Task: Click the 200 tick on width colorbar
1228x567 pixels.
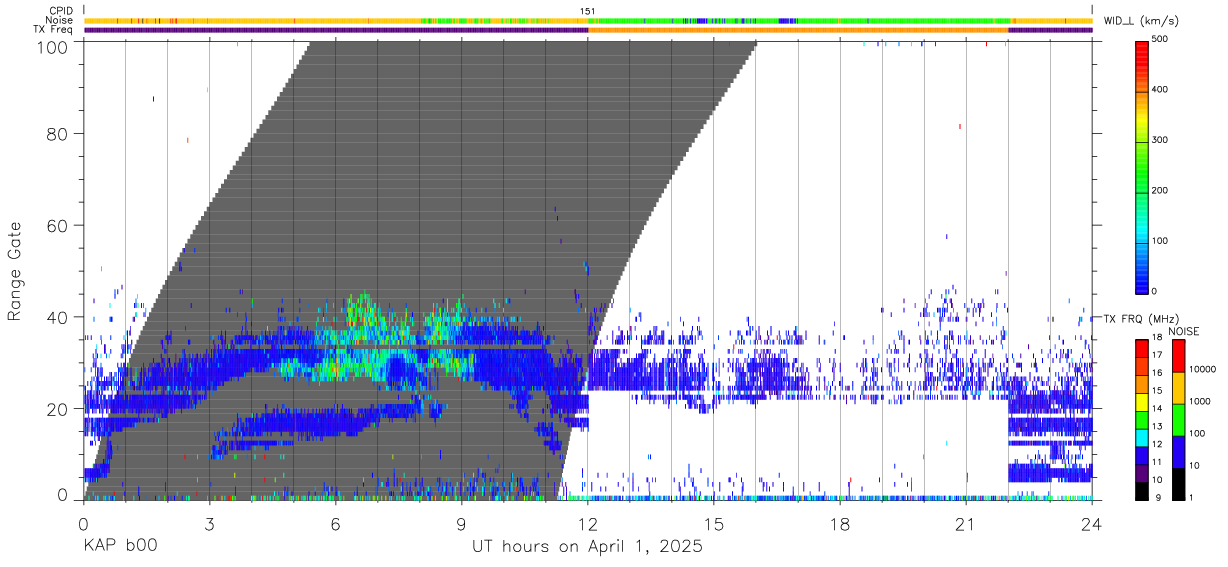Action: pyautogui.click(x=1161, y=190)
